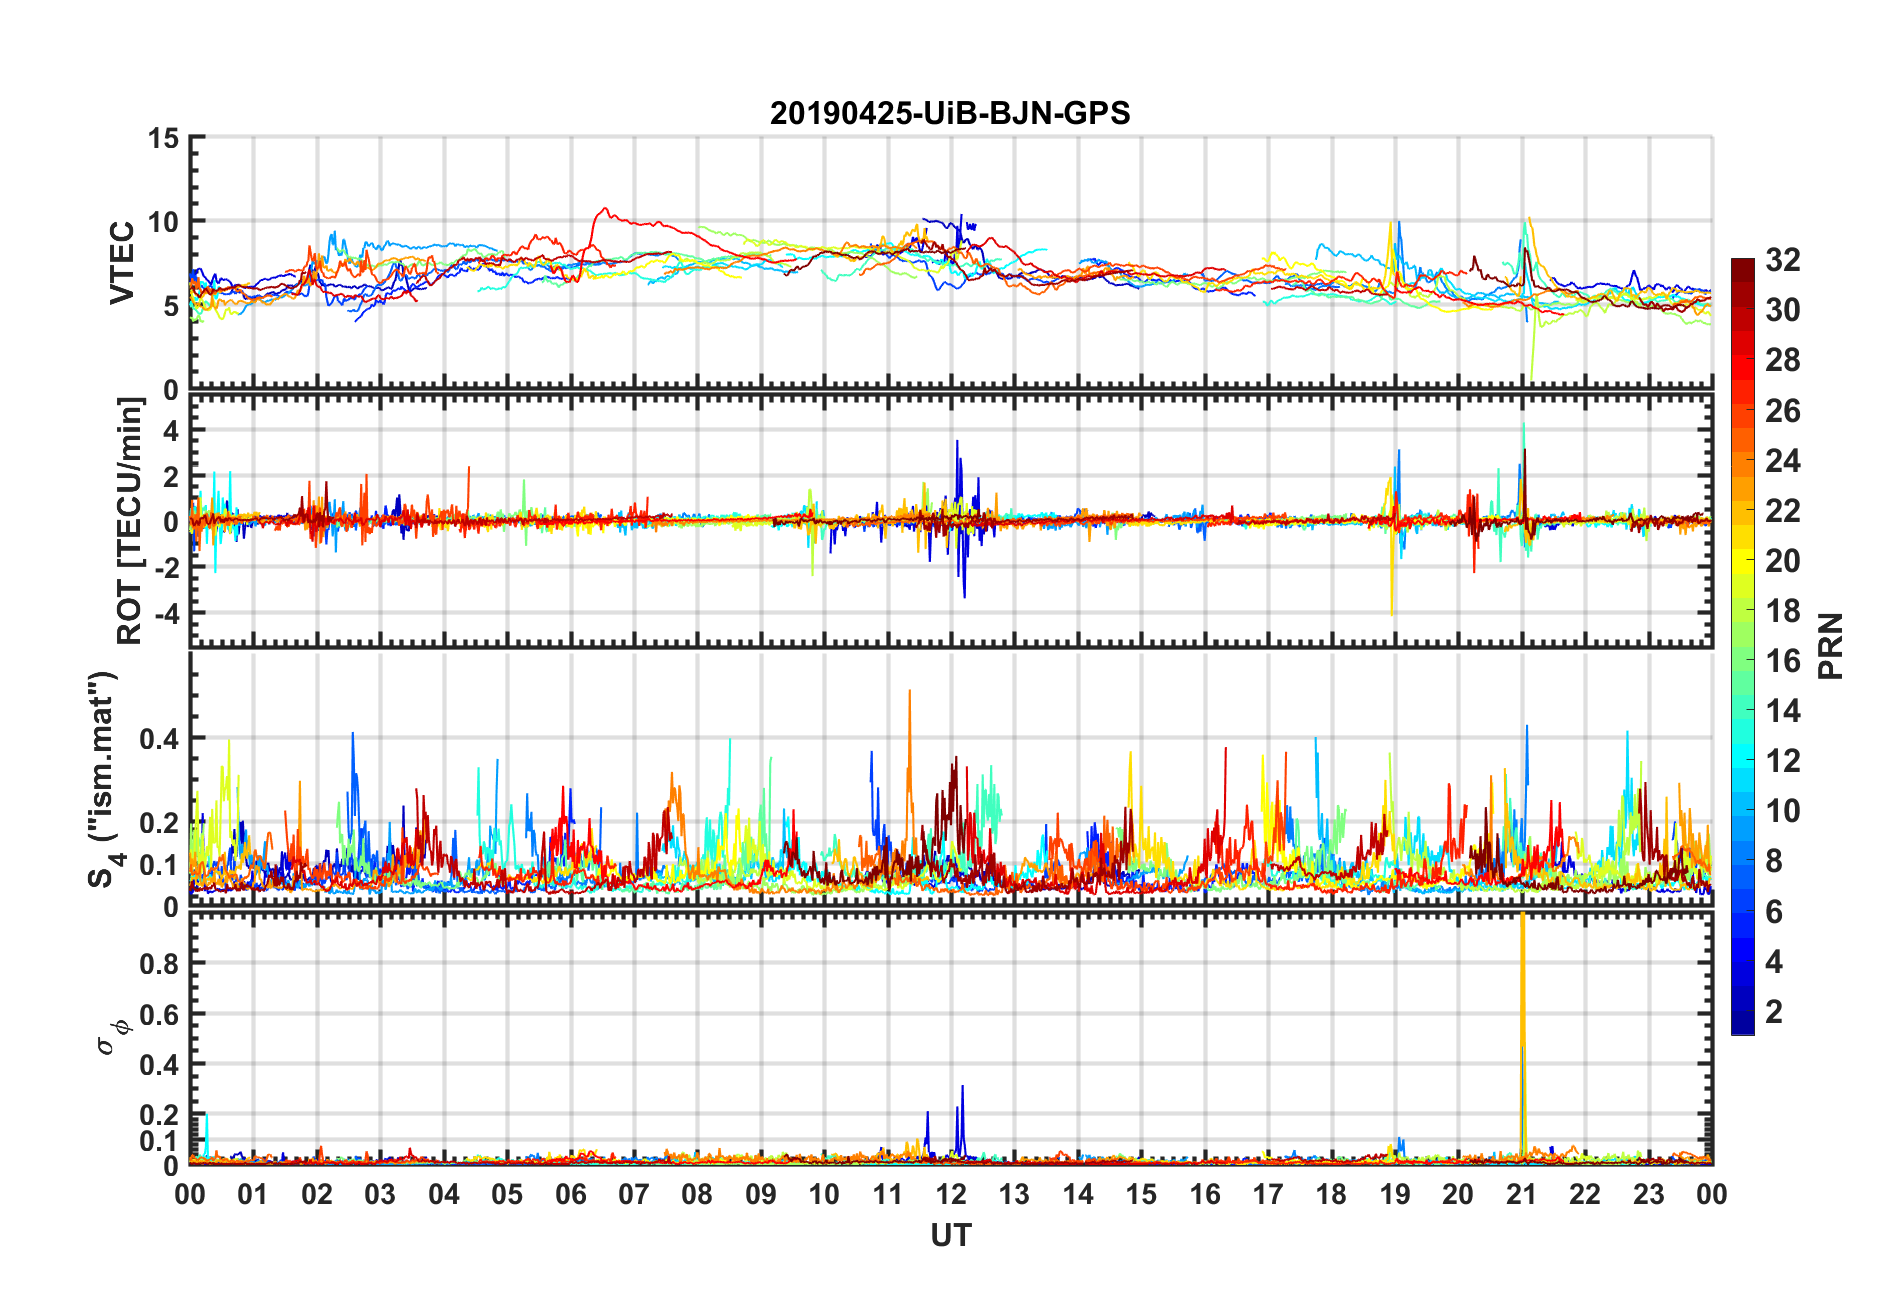
Task: Click colorbar tick label 20
Action: click(1783, 561)
